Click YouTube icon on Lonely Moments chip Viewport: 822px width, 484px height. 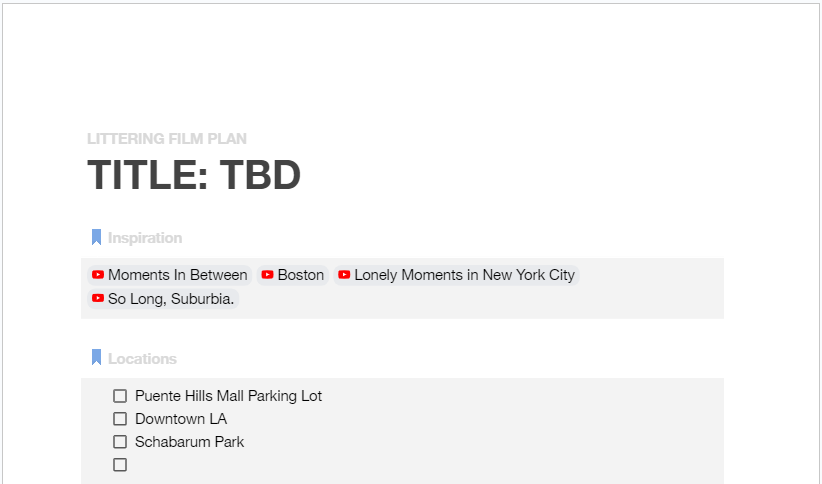point(344,275)
